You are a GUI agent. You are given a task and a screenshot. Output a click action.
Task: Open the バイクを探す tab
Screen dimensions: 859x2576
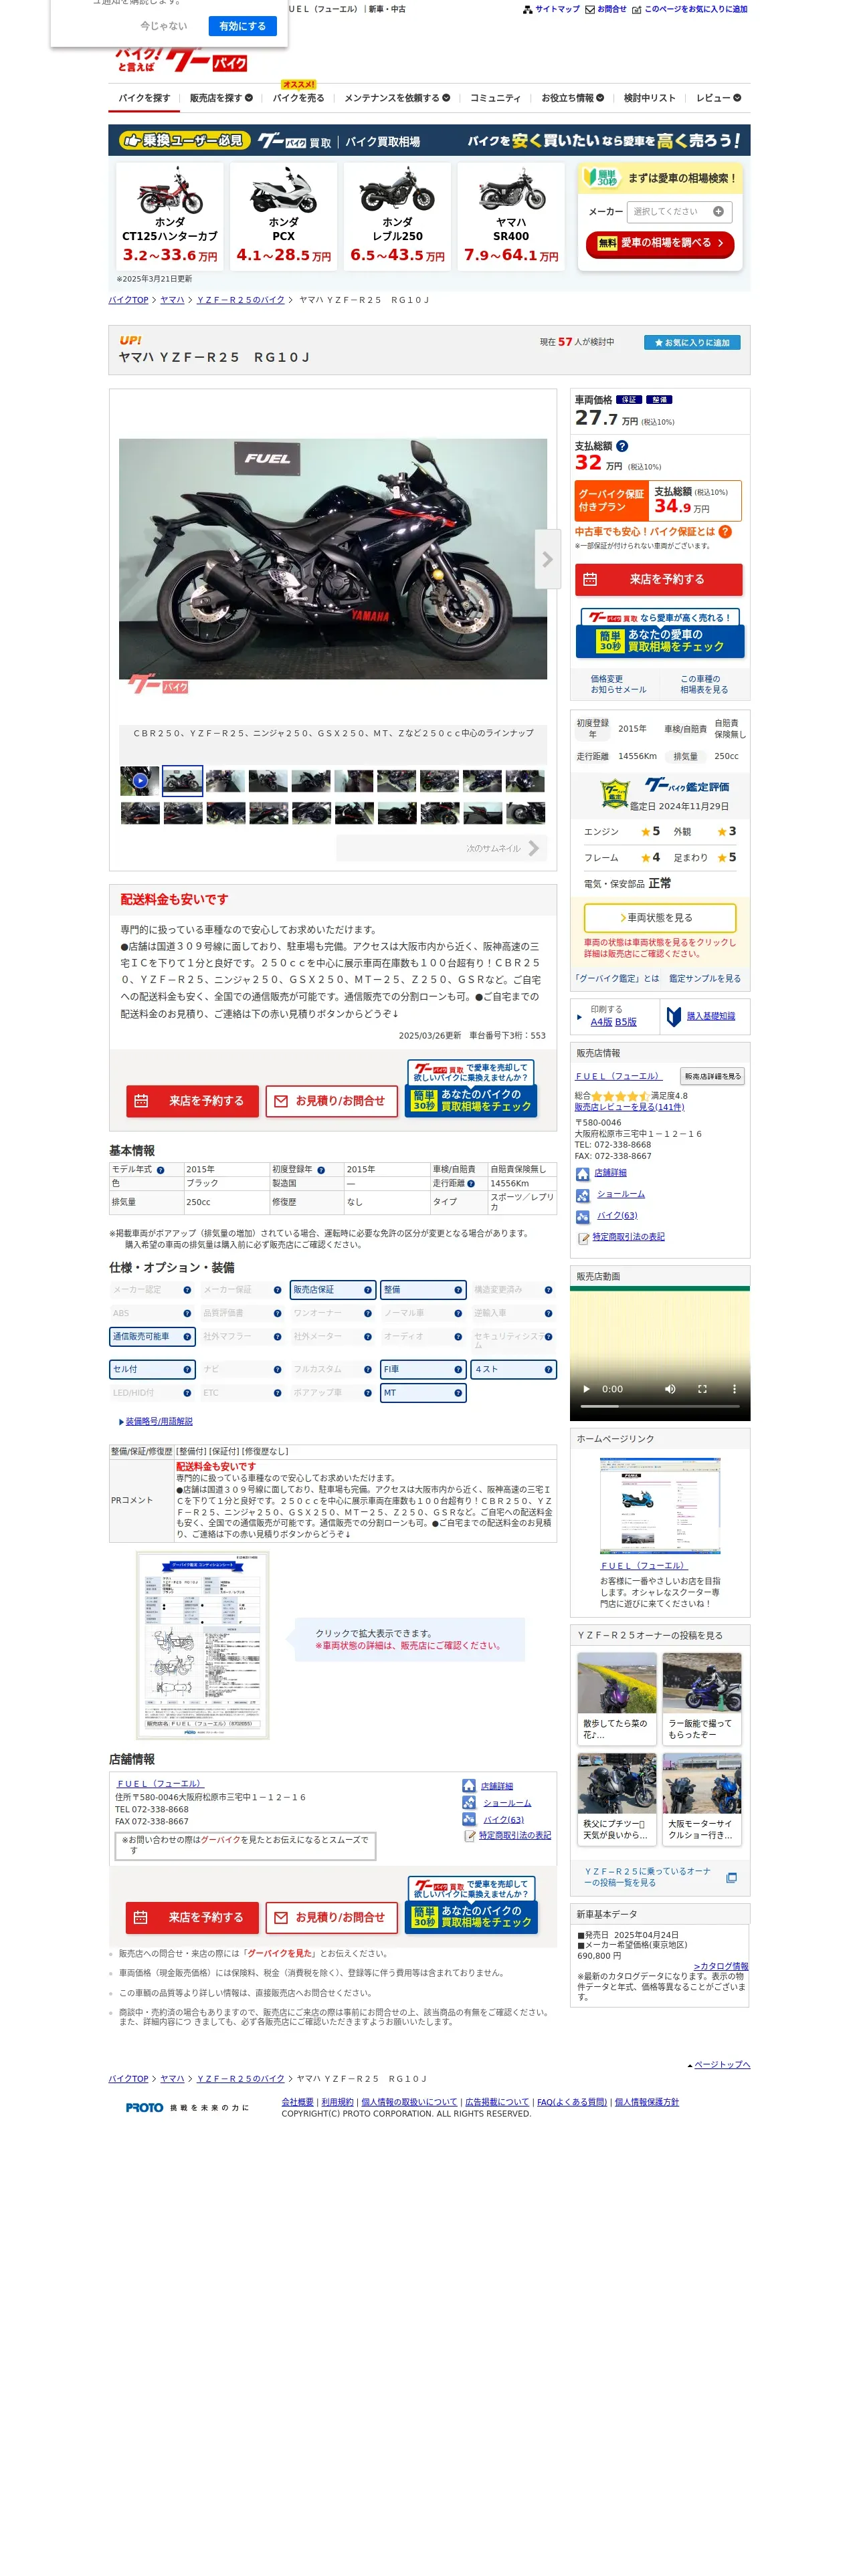tap(144, 98)
